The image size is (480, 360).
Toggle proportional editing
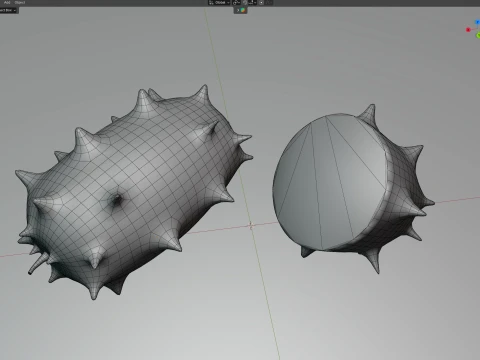262,2
